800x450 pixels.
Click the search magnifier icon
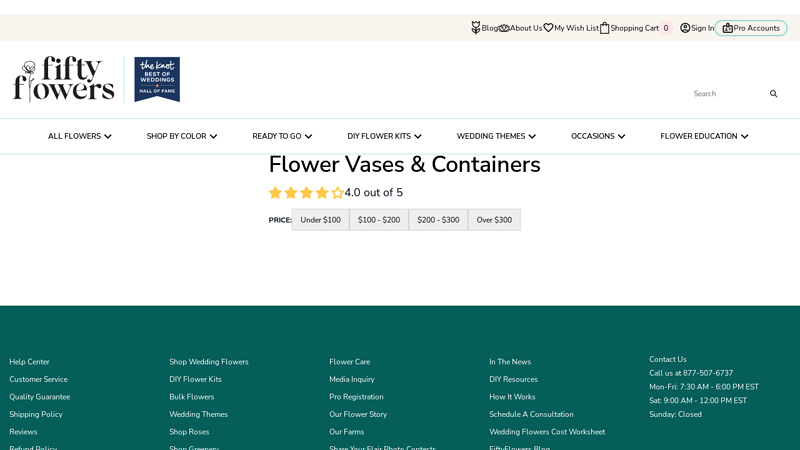click(x=773, y=93)
